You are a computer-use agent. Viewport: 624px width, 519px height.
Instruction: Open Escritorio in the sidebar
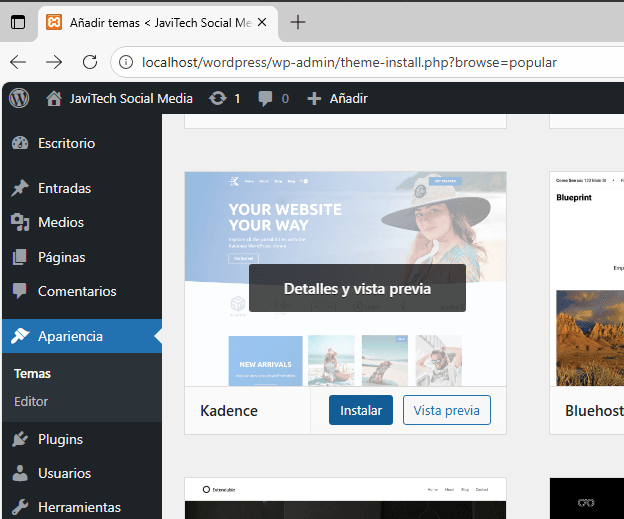[66, 143]
